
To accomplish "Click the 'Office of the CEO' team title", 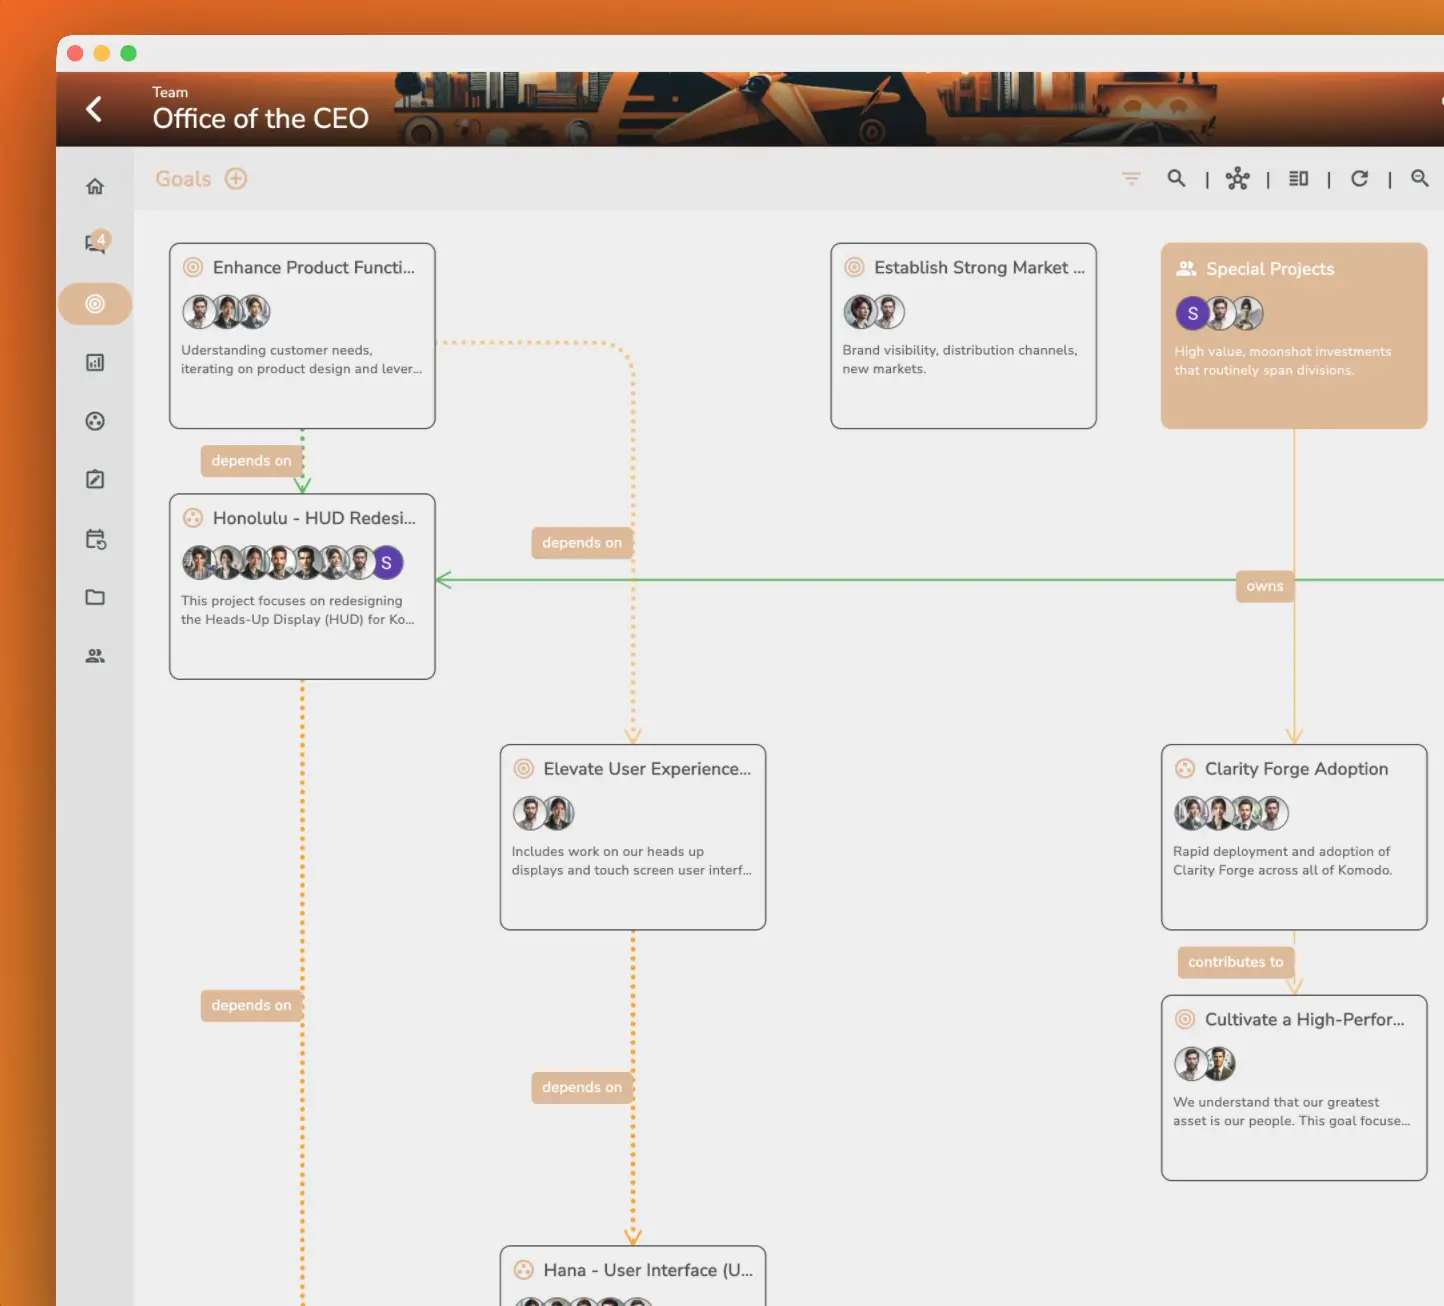I will tap(261, 119).
